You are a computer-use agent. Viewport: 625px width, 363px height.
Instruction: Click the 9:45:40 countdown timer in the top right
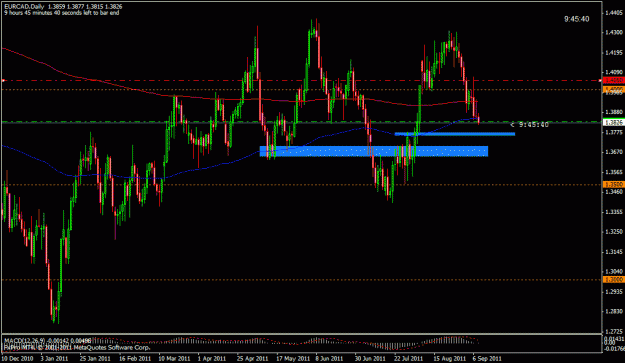pyautogui.click(x=576, y=19)
